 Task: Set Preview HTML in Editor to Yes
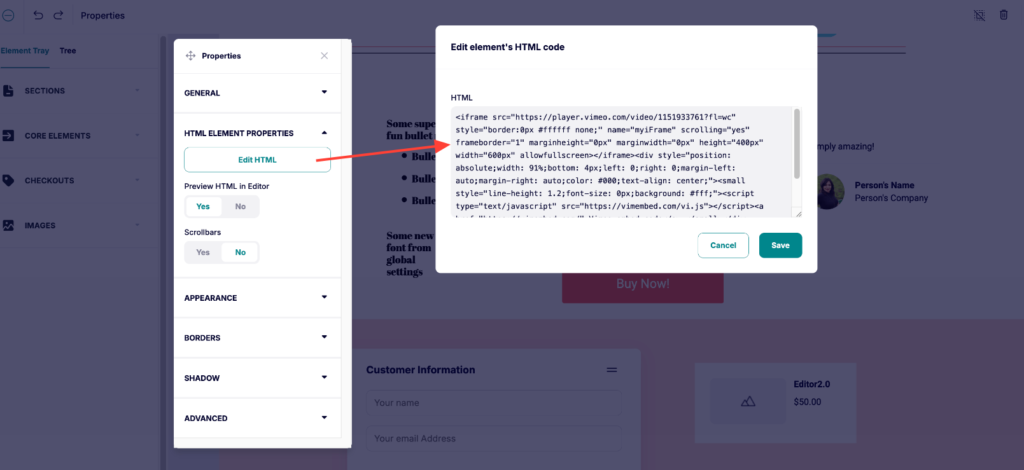[x=203, y=206]
